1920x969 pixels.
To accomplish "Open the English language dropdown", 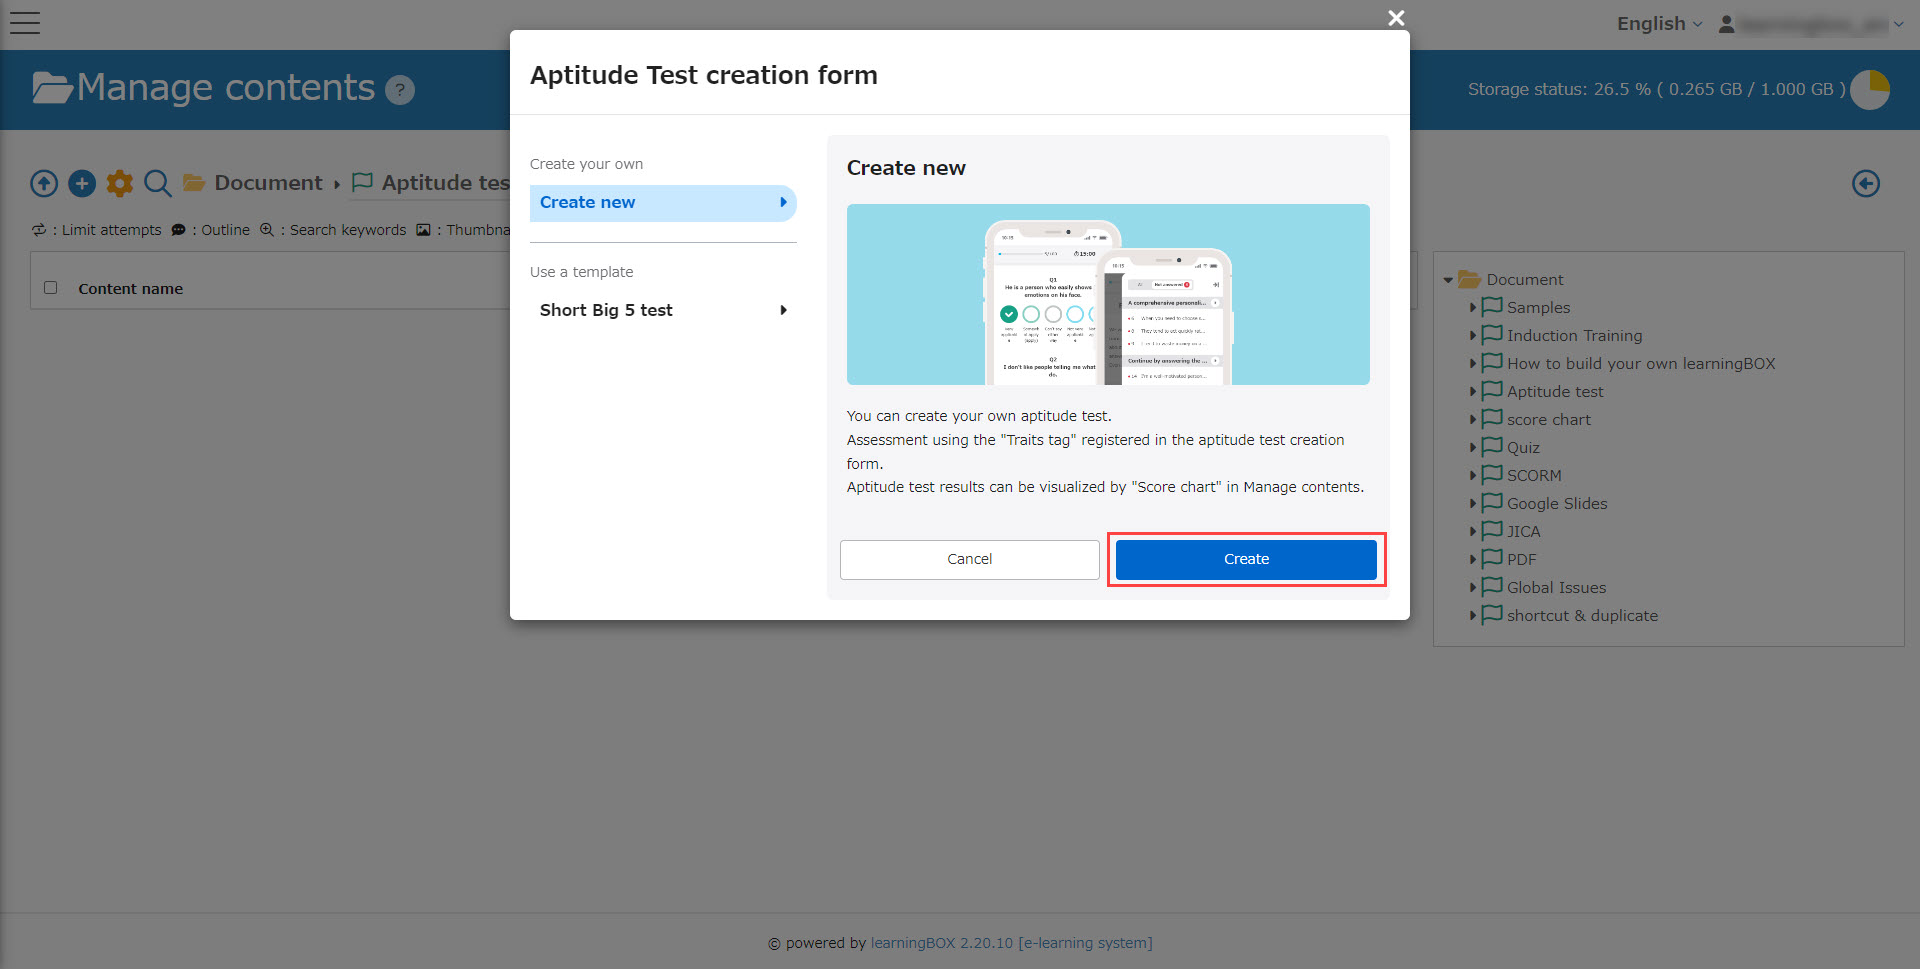I will pos(1657,23).
